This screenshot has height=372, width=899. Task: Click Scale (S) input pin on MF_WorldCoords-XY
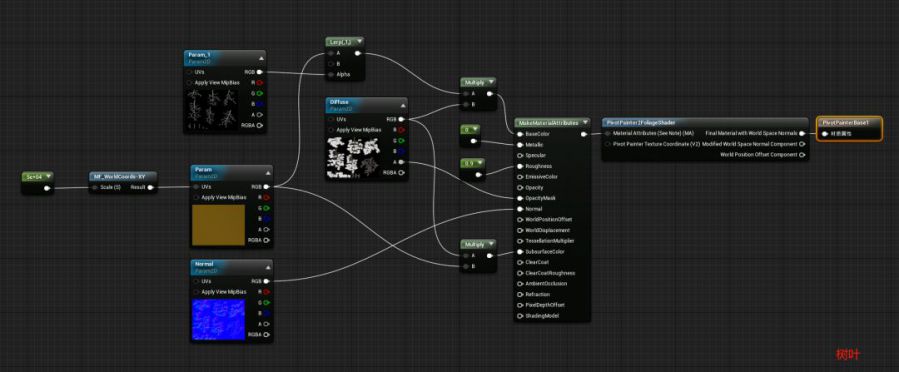tap(95, 187)
